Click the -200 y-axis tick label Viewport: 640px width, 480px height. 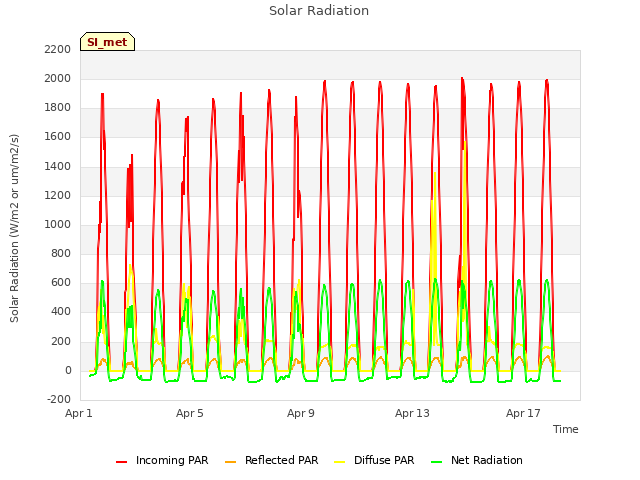click(x=59, y=399)
